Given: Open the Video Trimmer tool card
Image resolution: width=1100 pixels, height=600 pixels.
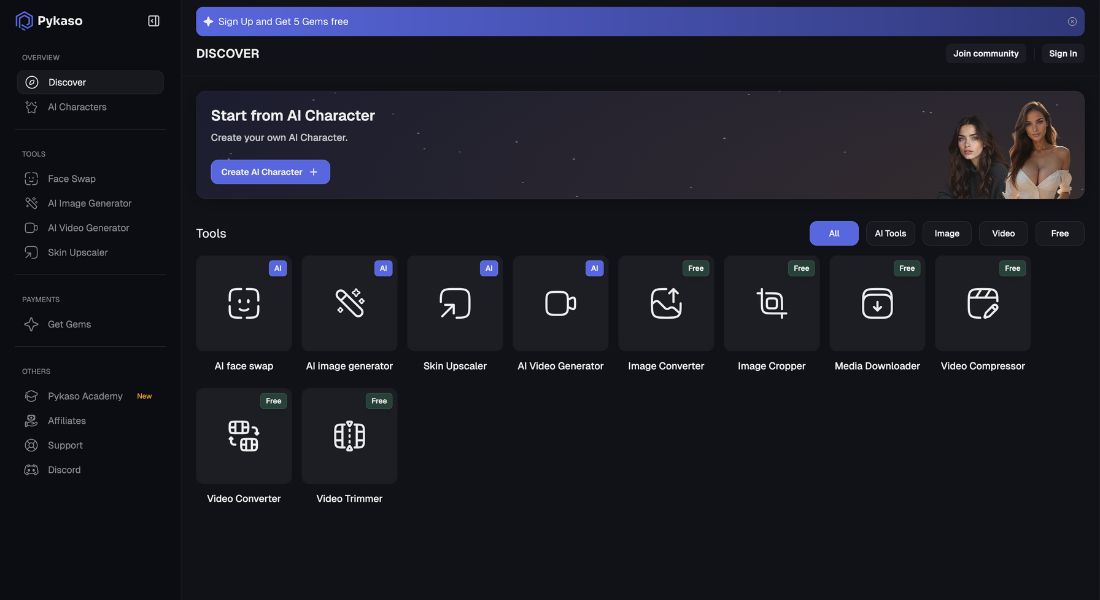Looking at the screenshot, I should [349, 436].
